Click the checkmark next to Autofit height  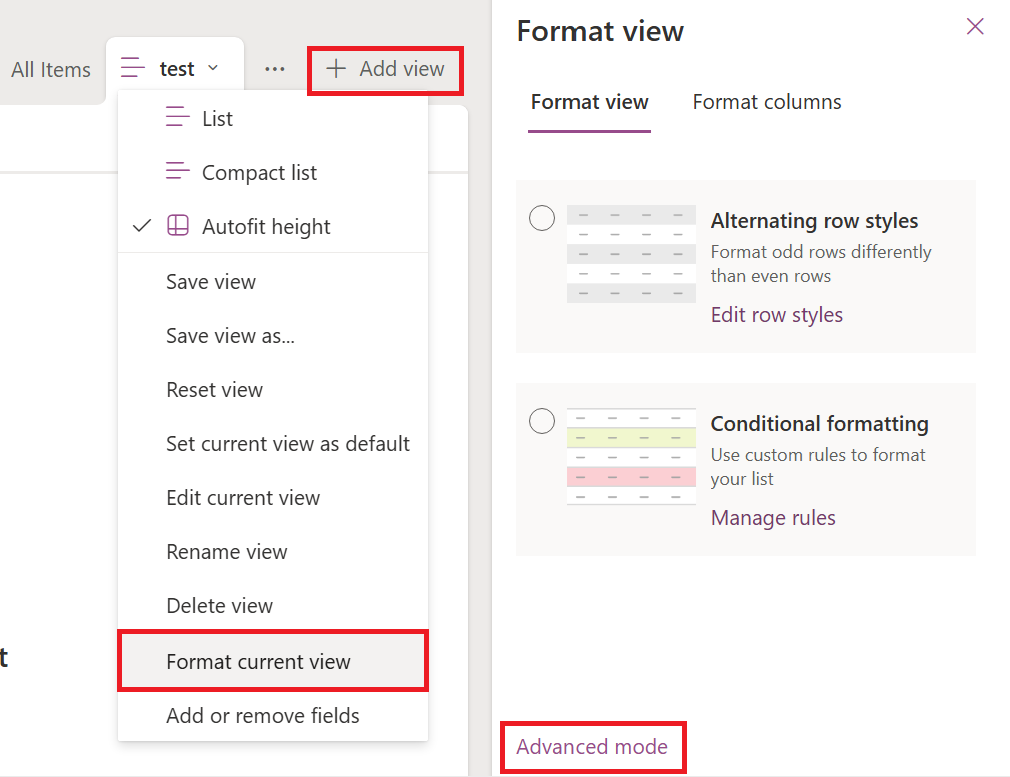(143, 226)
